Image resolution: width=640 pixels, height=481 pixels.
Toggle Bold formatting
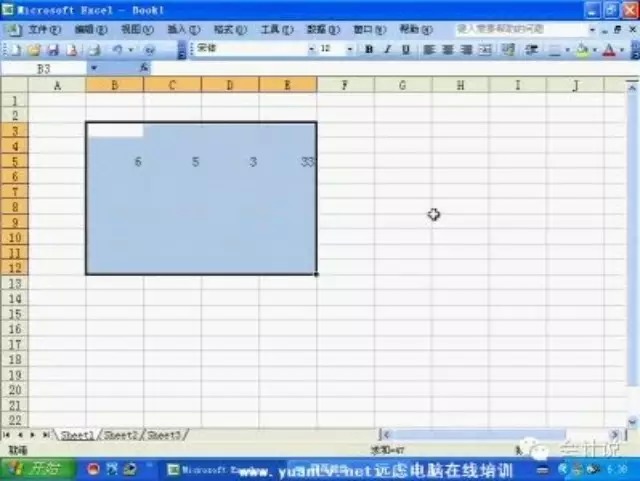pyautogui.click(x=369, y=49)
